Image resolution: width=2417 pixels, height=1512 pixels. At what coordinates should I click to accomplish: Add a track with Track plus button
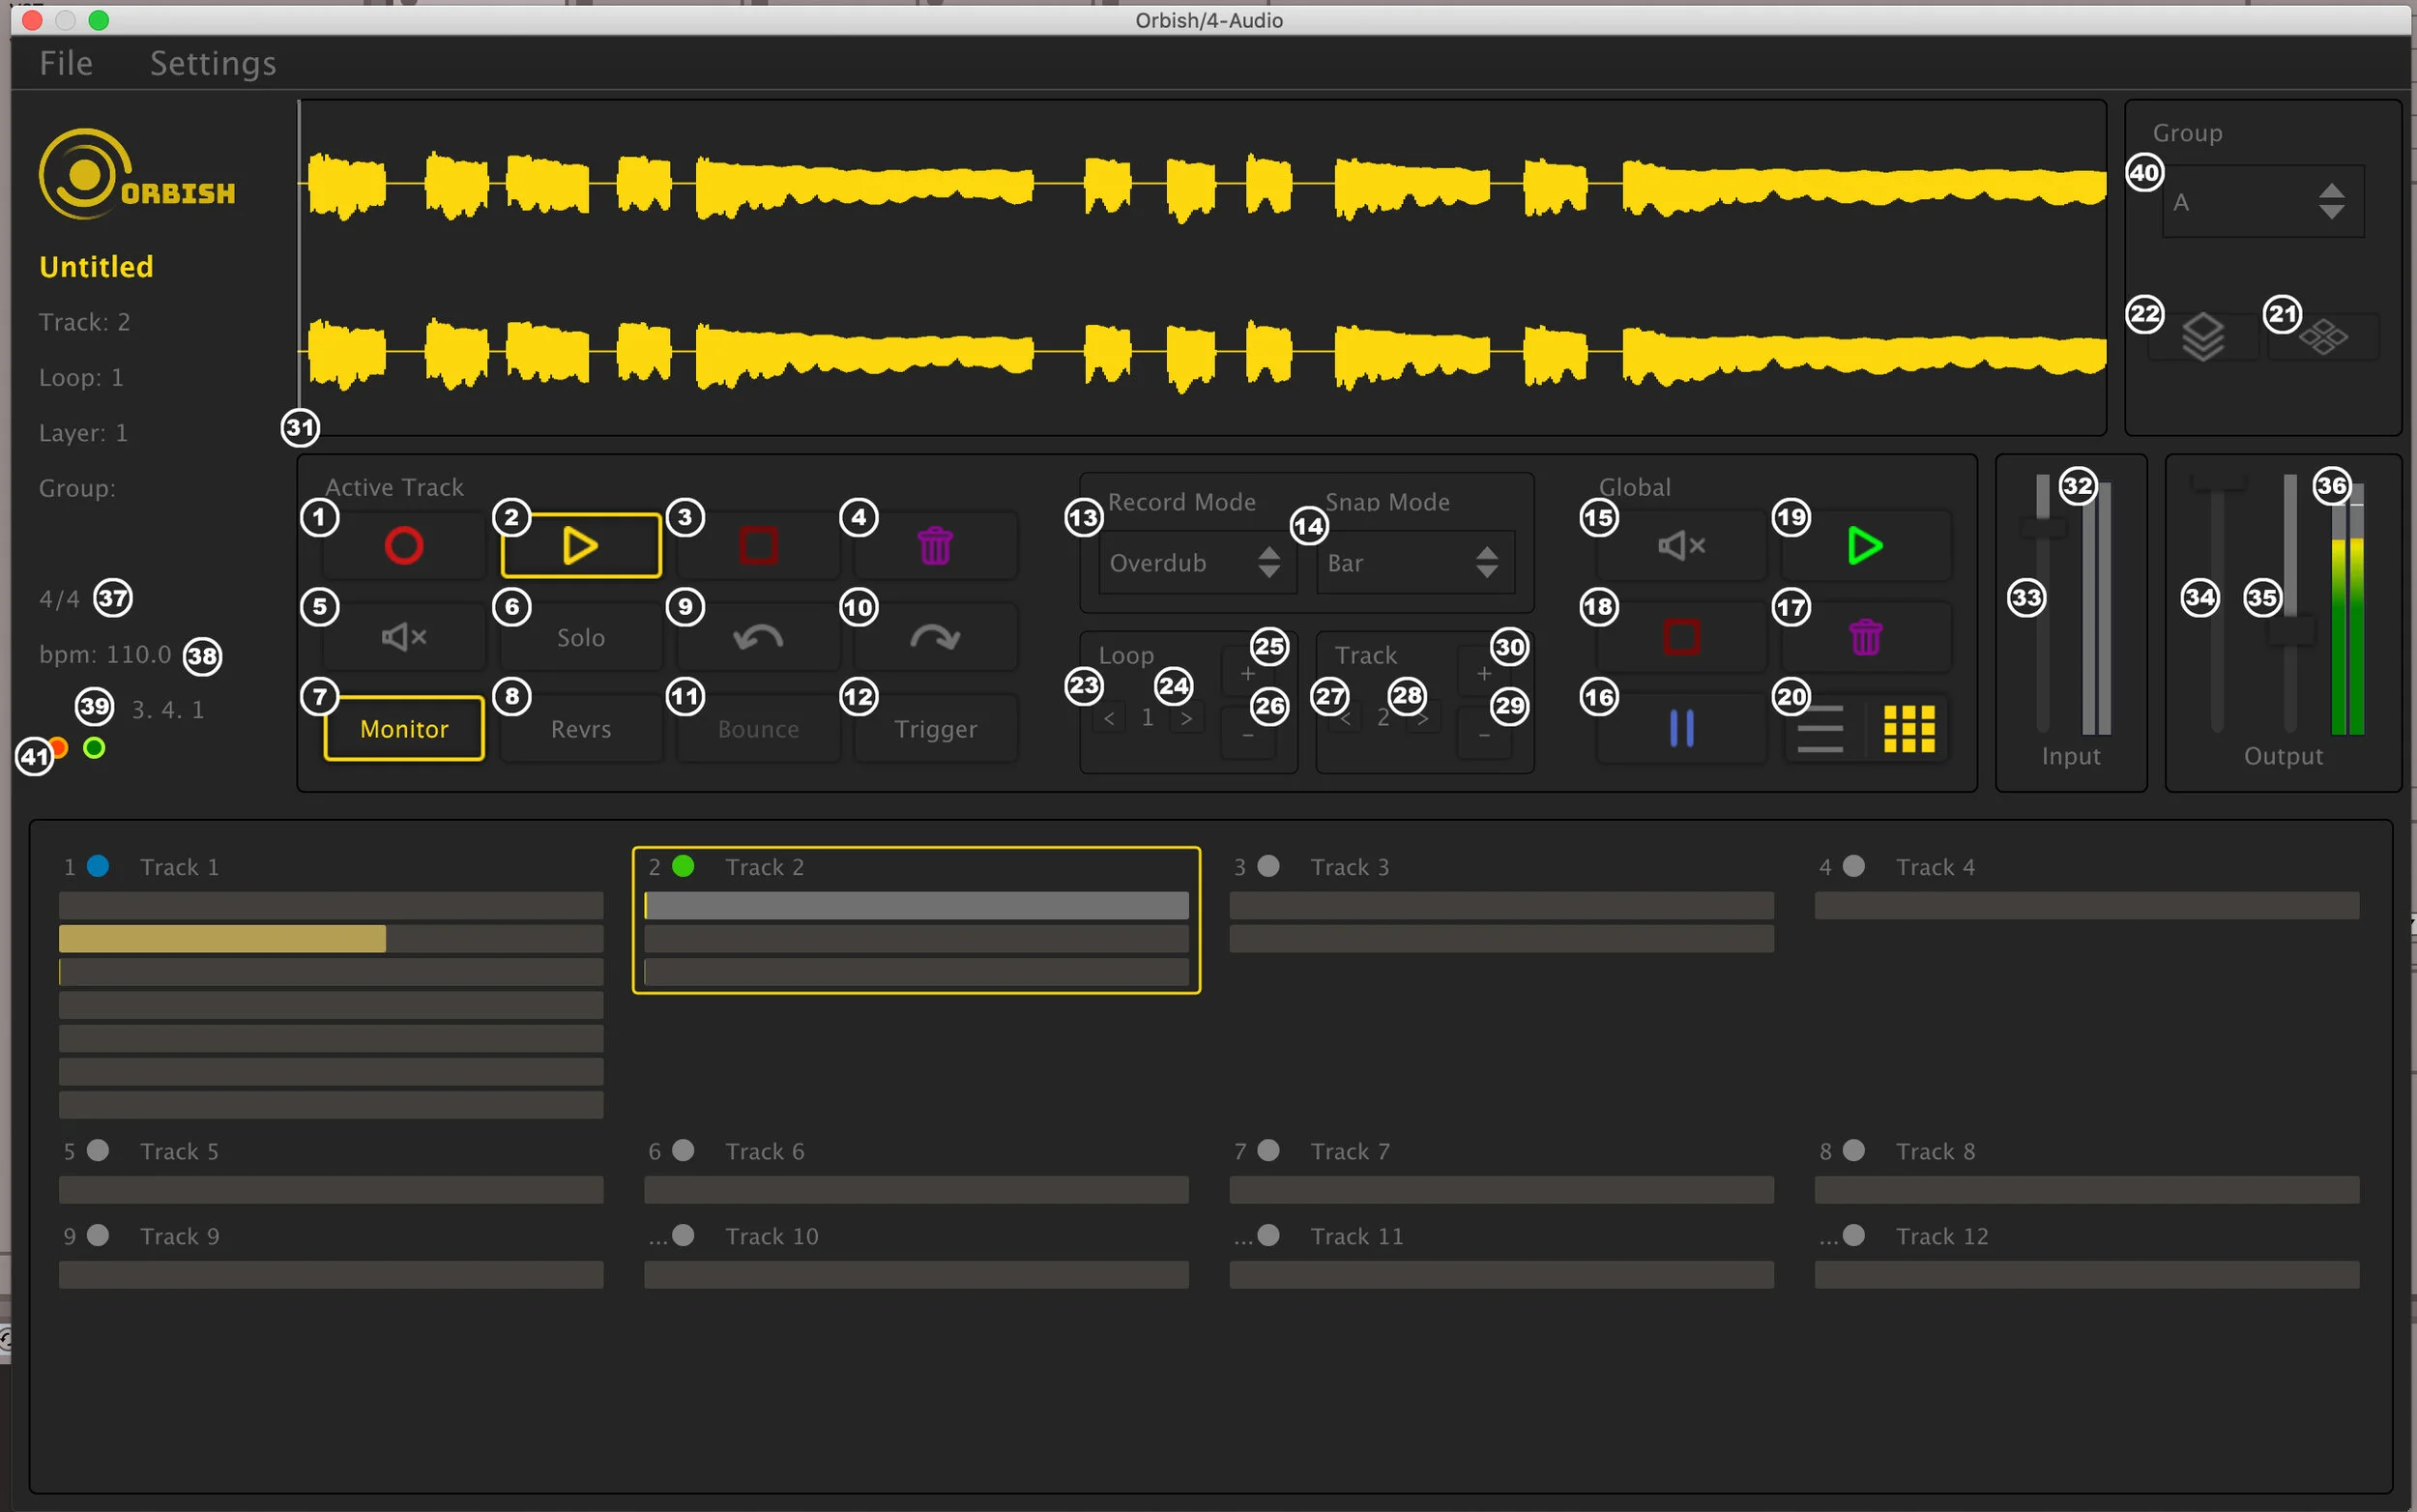pos(1484,674)
